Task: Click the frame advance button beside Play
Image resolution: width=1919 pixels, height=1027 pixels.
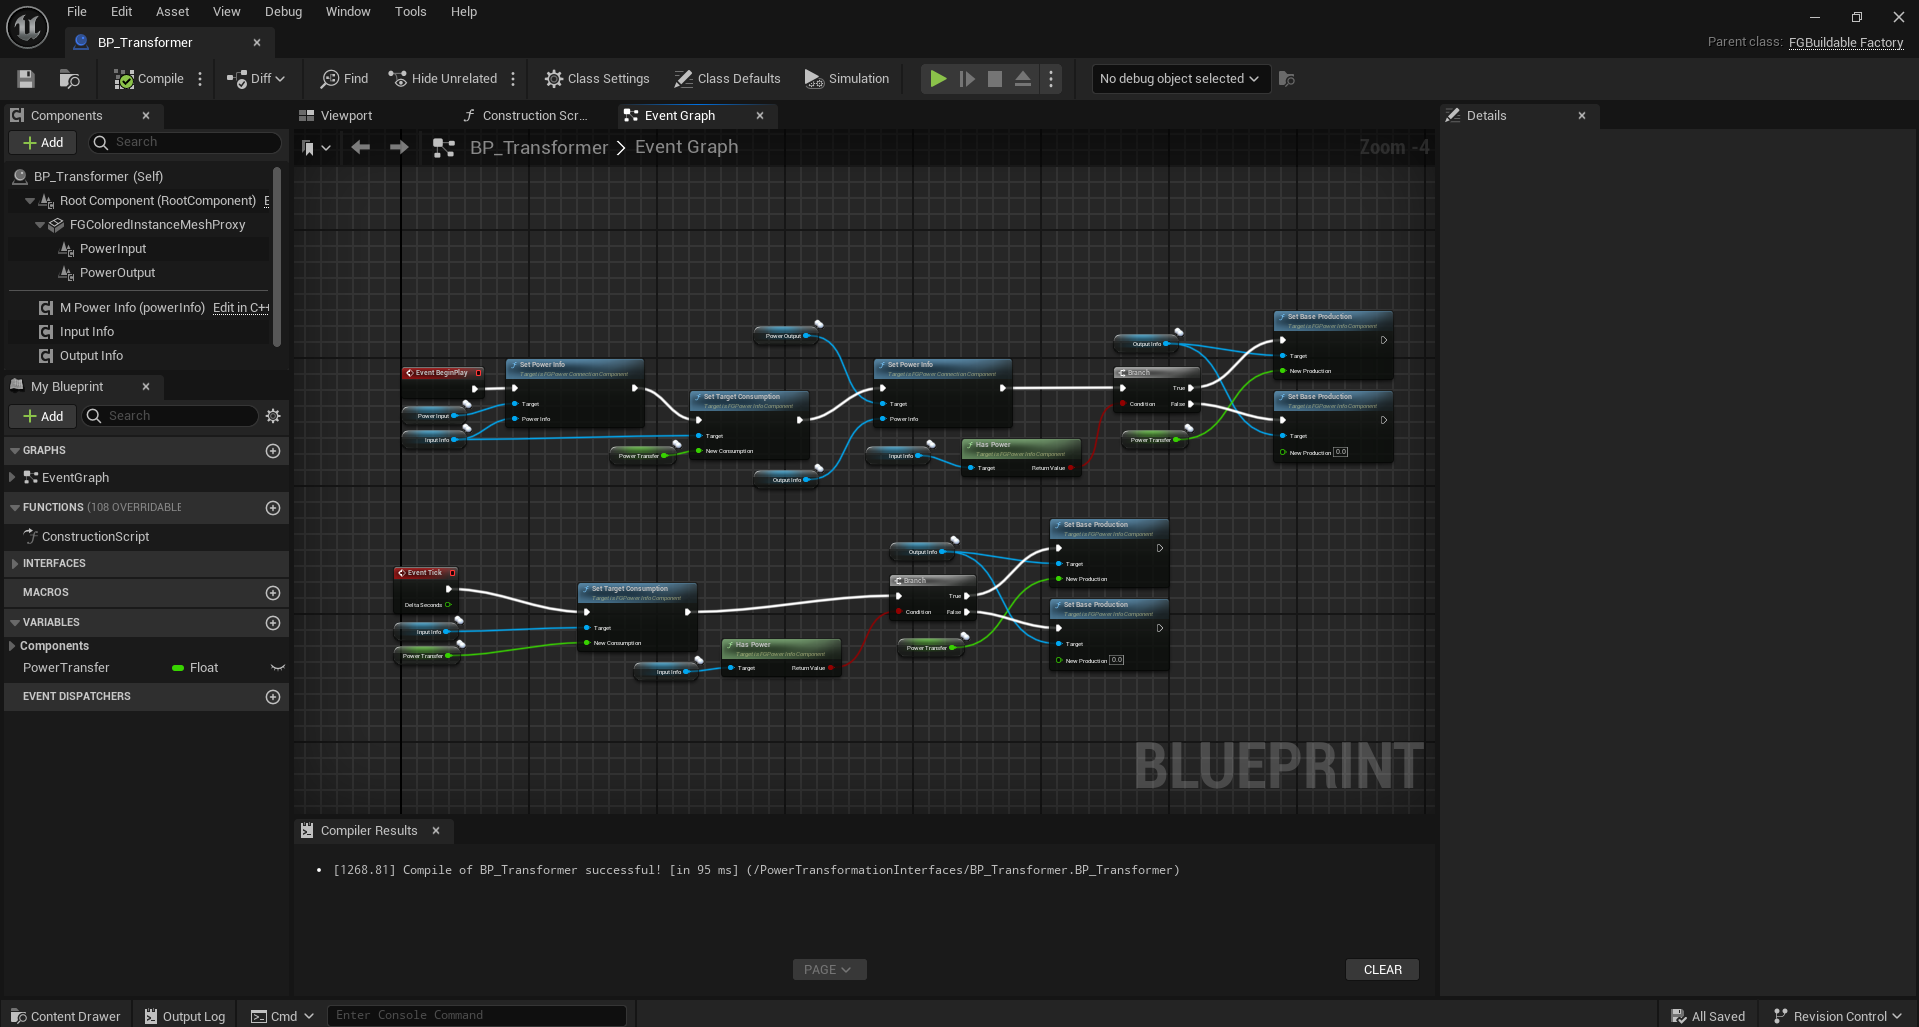Action: click(967, 79)
